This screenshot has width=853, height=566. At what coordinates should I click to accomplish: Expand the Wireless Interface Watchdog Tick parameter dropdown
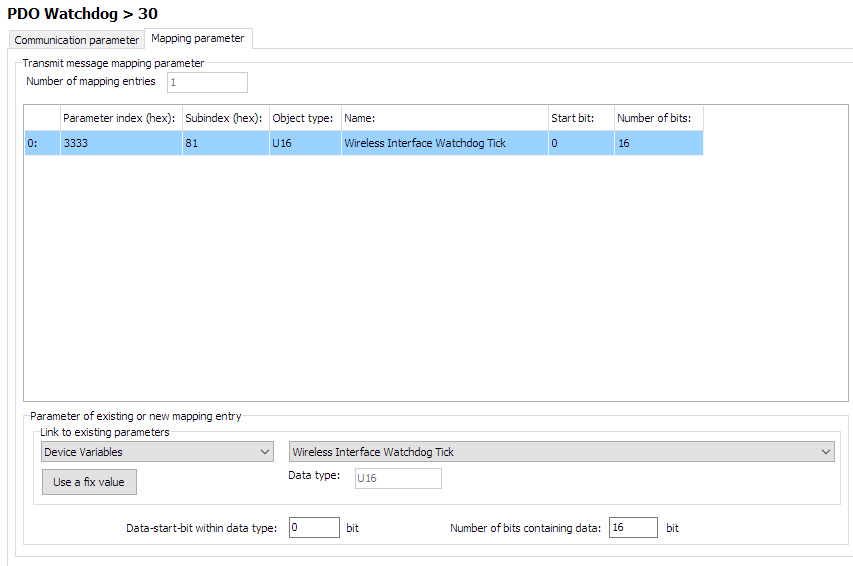point(561,452)
